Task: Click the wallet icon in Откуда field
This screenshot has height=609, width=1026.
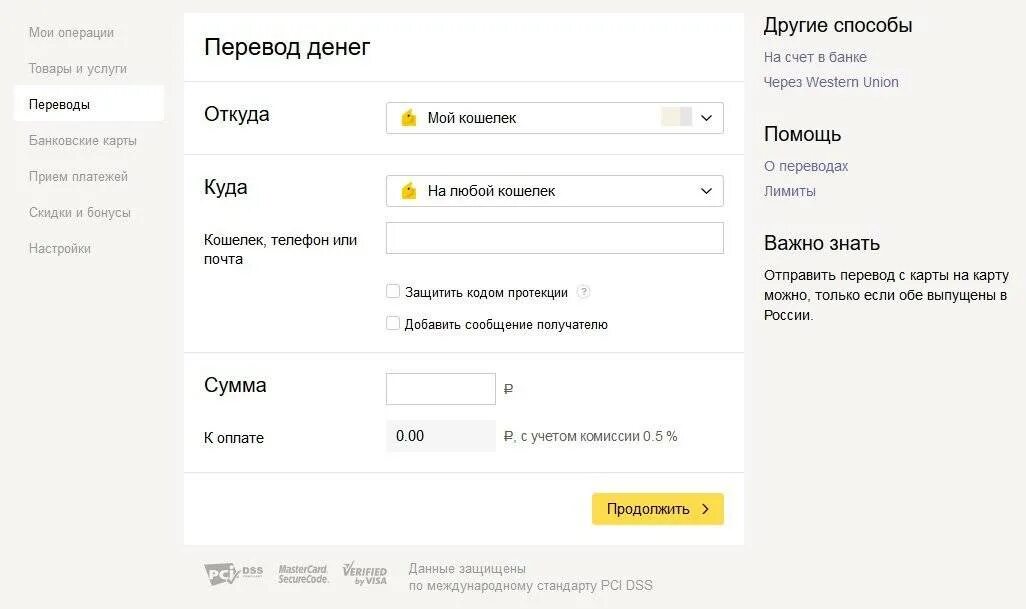Action: (408, 118)
